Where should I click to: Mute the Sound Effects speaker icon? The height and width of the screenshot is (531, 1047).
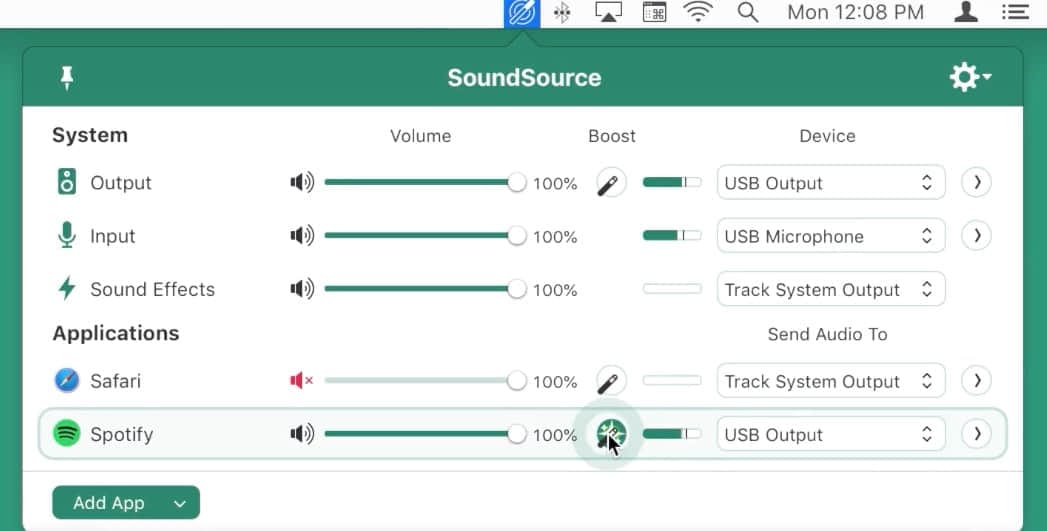[302, 289]
